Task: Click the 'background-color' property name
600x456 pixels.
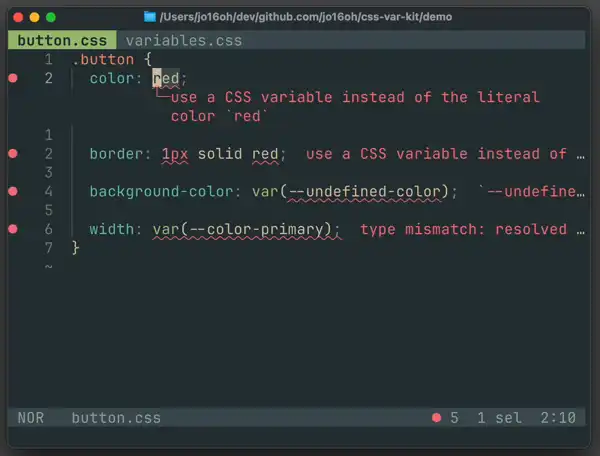Action: click(x=161, y=191)
